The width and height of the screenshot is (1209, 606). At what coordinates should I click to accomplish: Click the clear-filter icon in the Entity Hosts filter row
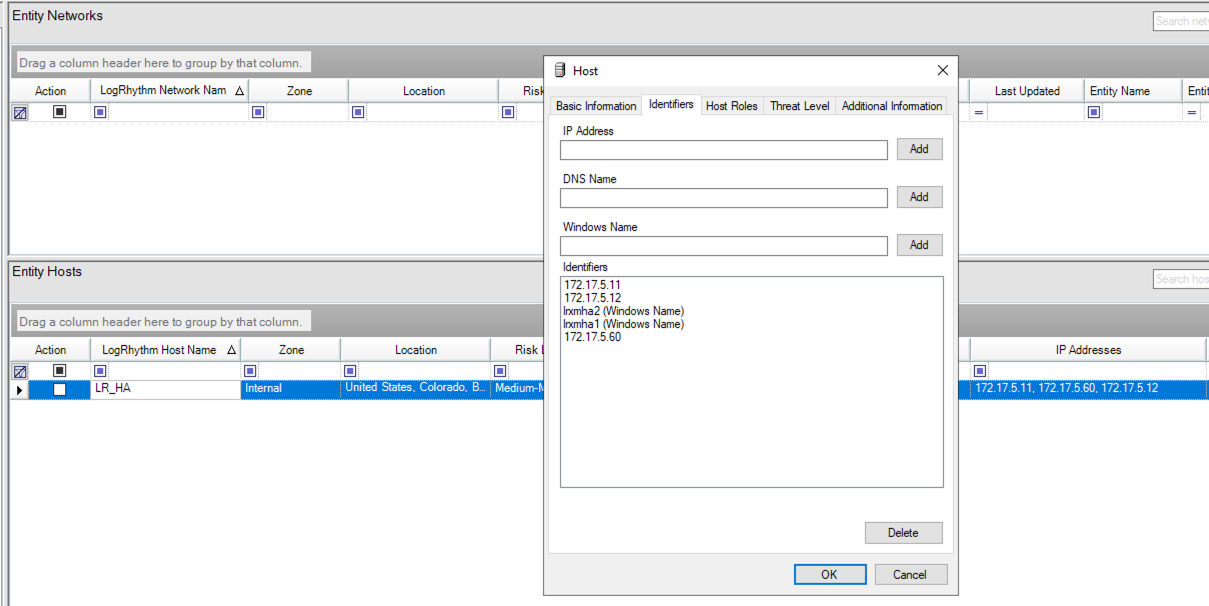click(x=19, y=372)
